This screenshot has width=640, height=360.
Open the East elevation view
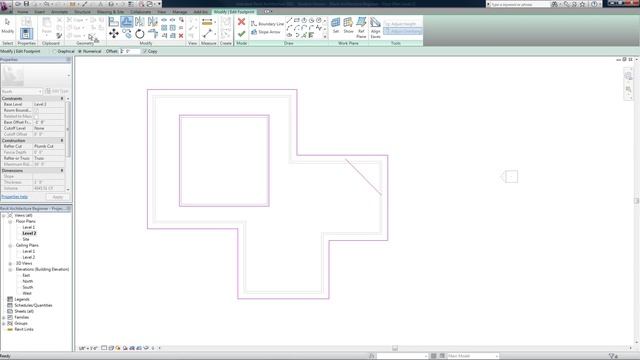point(26,276)
